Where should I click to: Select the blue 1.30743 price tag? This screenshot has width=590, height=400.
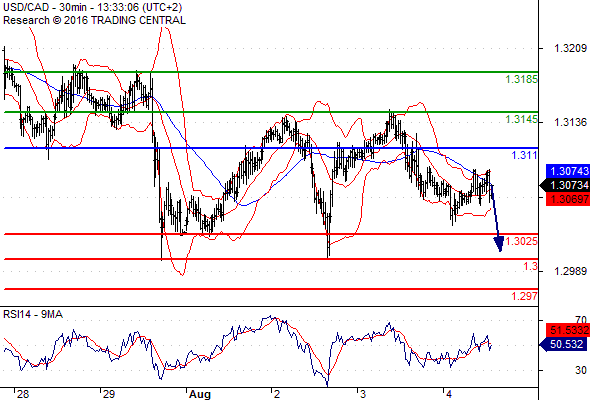pos(568,171)
